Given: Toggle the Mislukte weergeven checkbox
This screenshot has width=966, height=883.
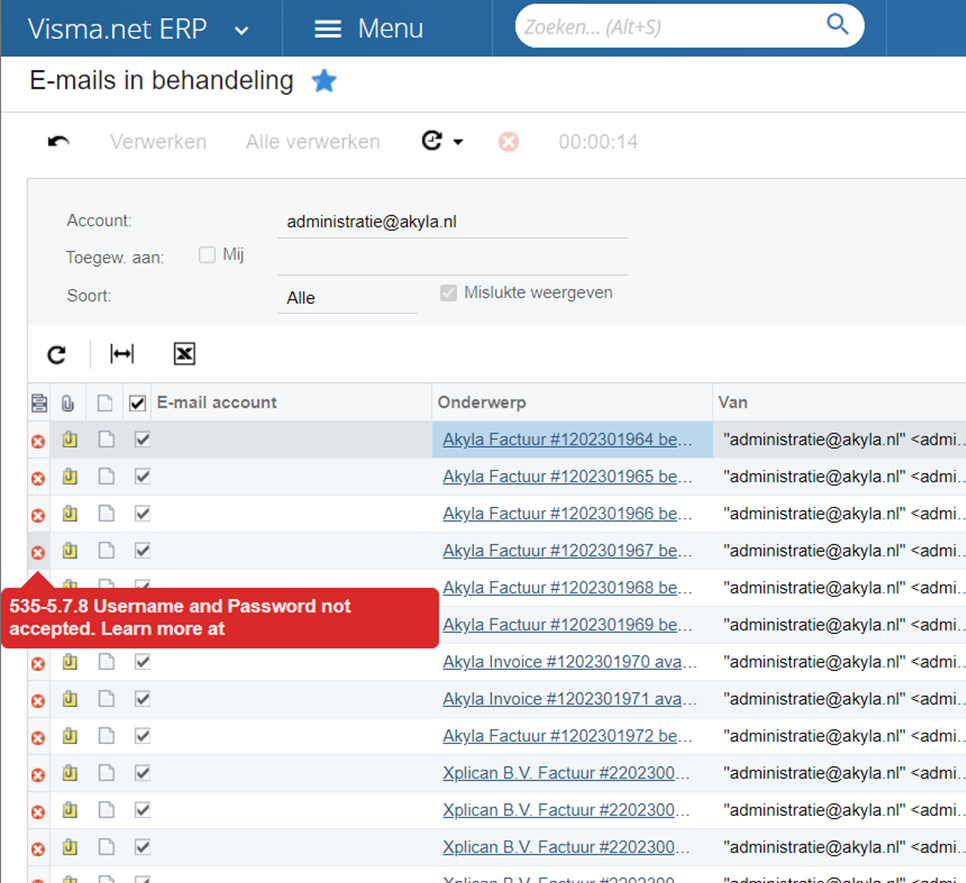Looking at the screenshot, I should (x=448, y=293).
